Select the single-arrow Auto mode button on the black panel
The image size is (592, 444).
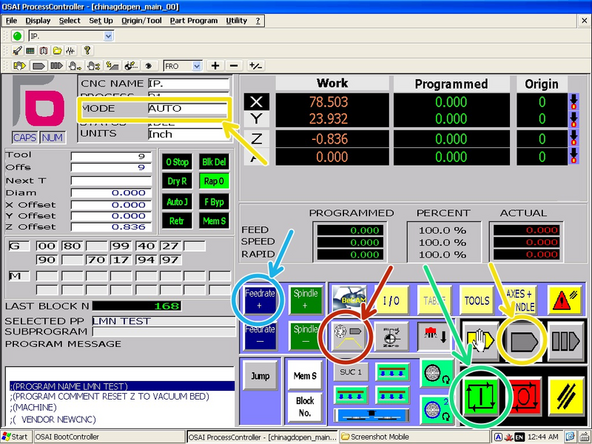click(523, 341)
